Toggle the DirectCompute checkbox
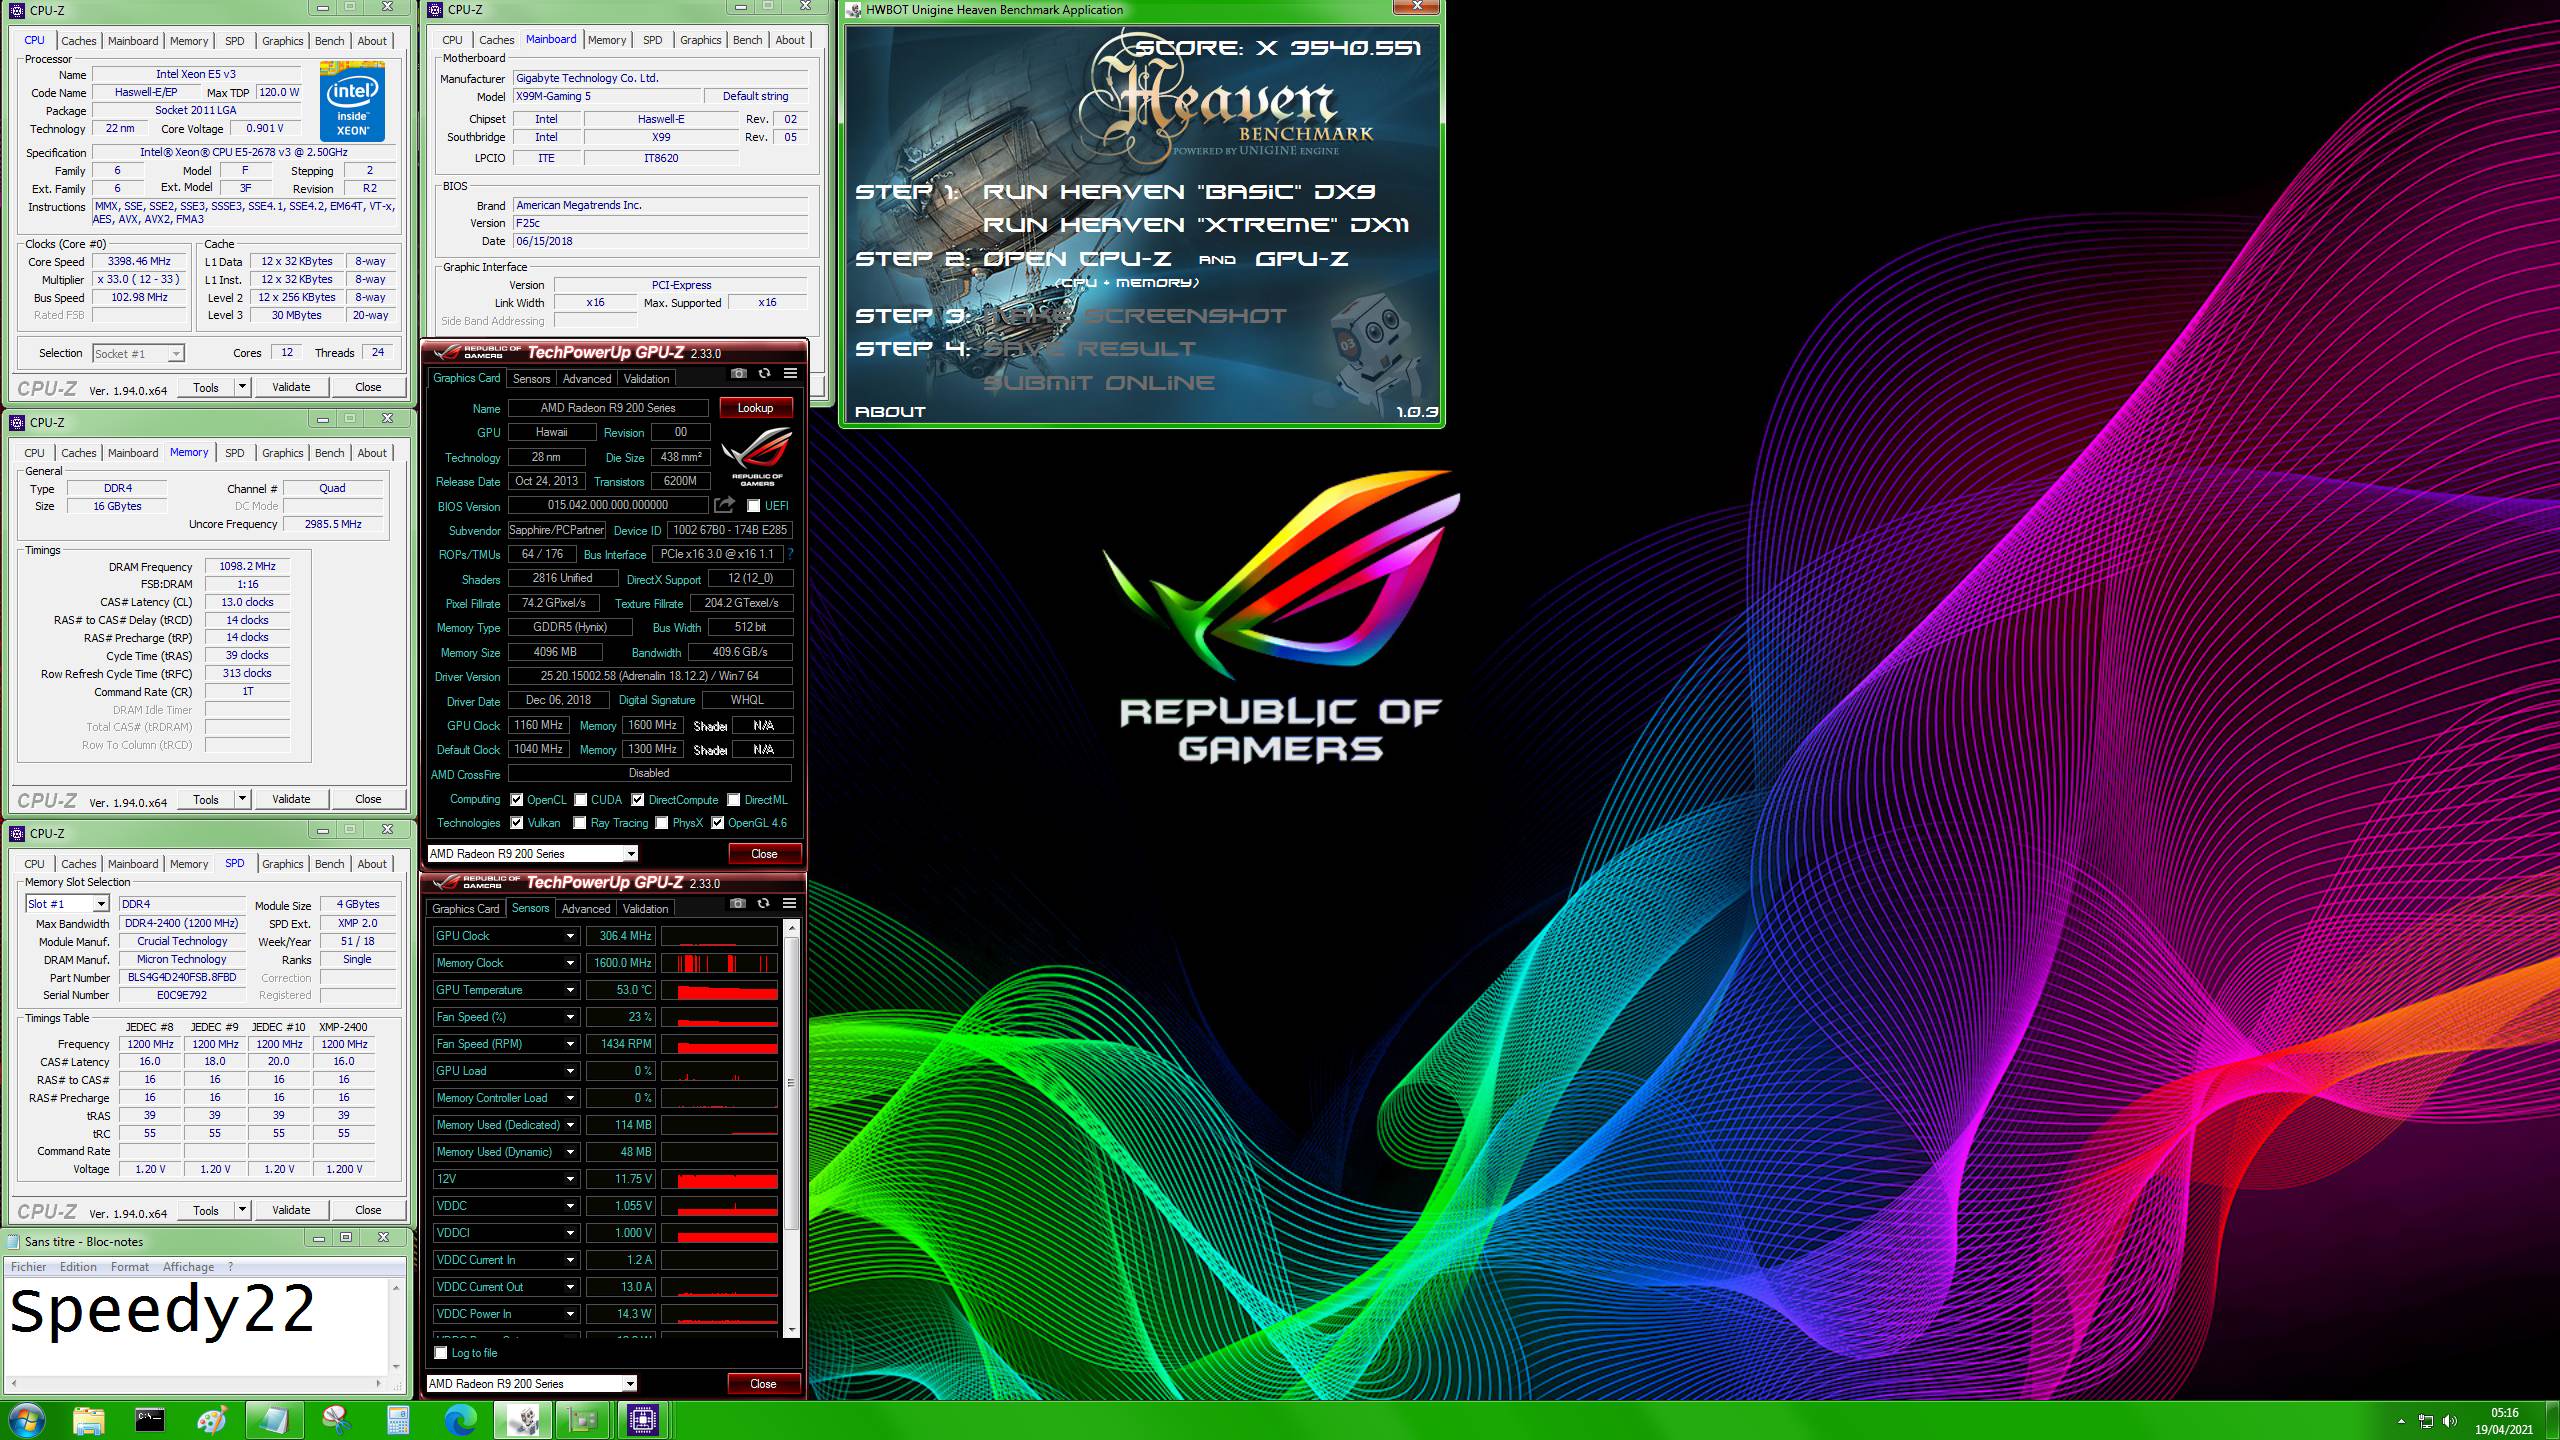2560x1440 pixels. (637, 800)
